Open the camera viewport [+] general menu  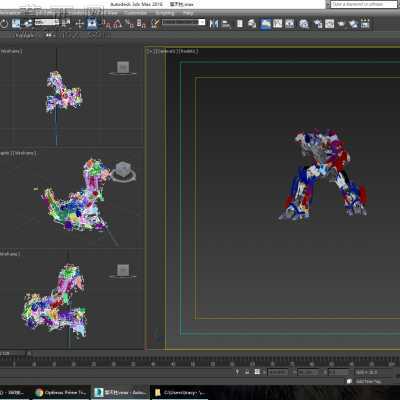pyautogui.click(x=149, y=51)
